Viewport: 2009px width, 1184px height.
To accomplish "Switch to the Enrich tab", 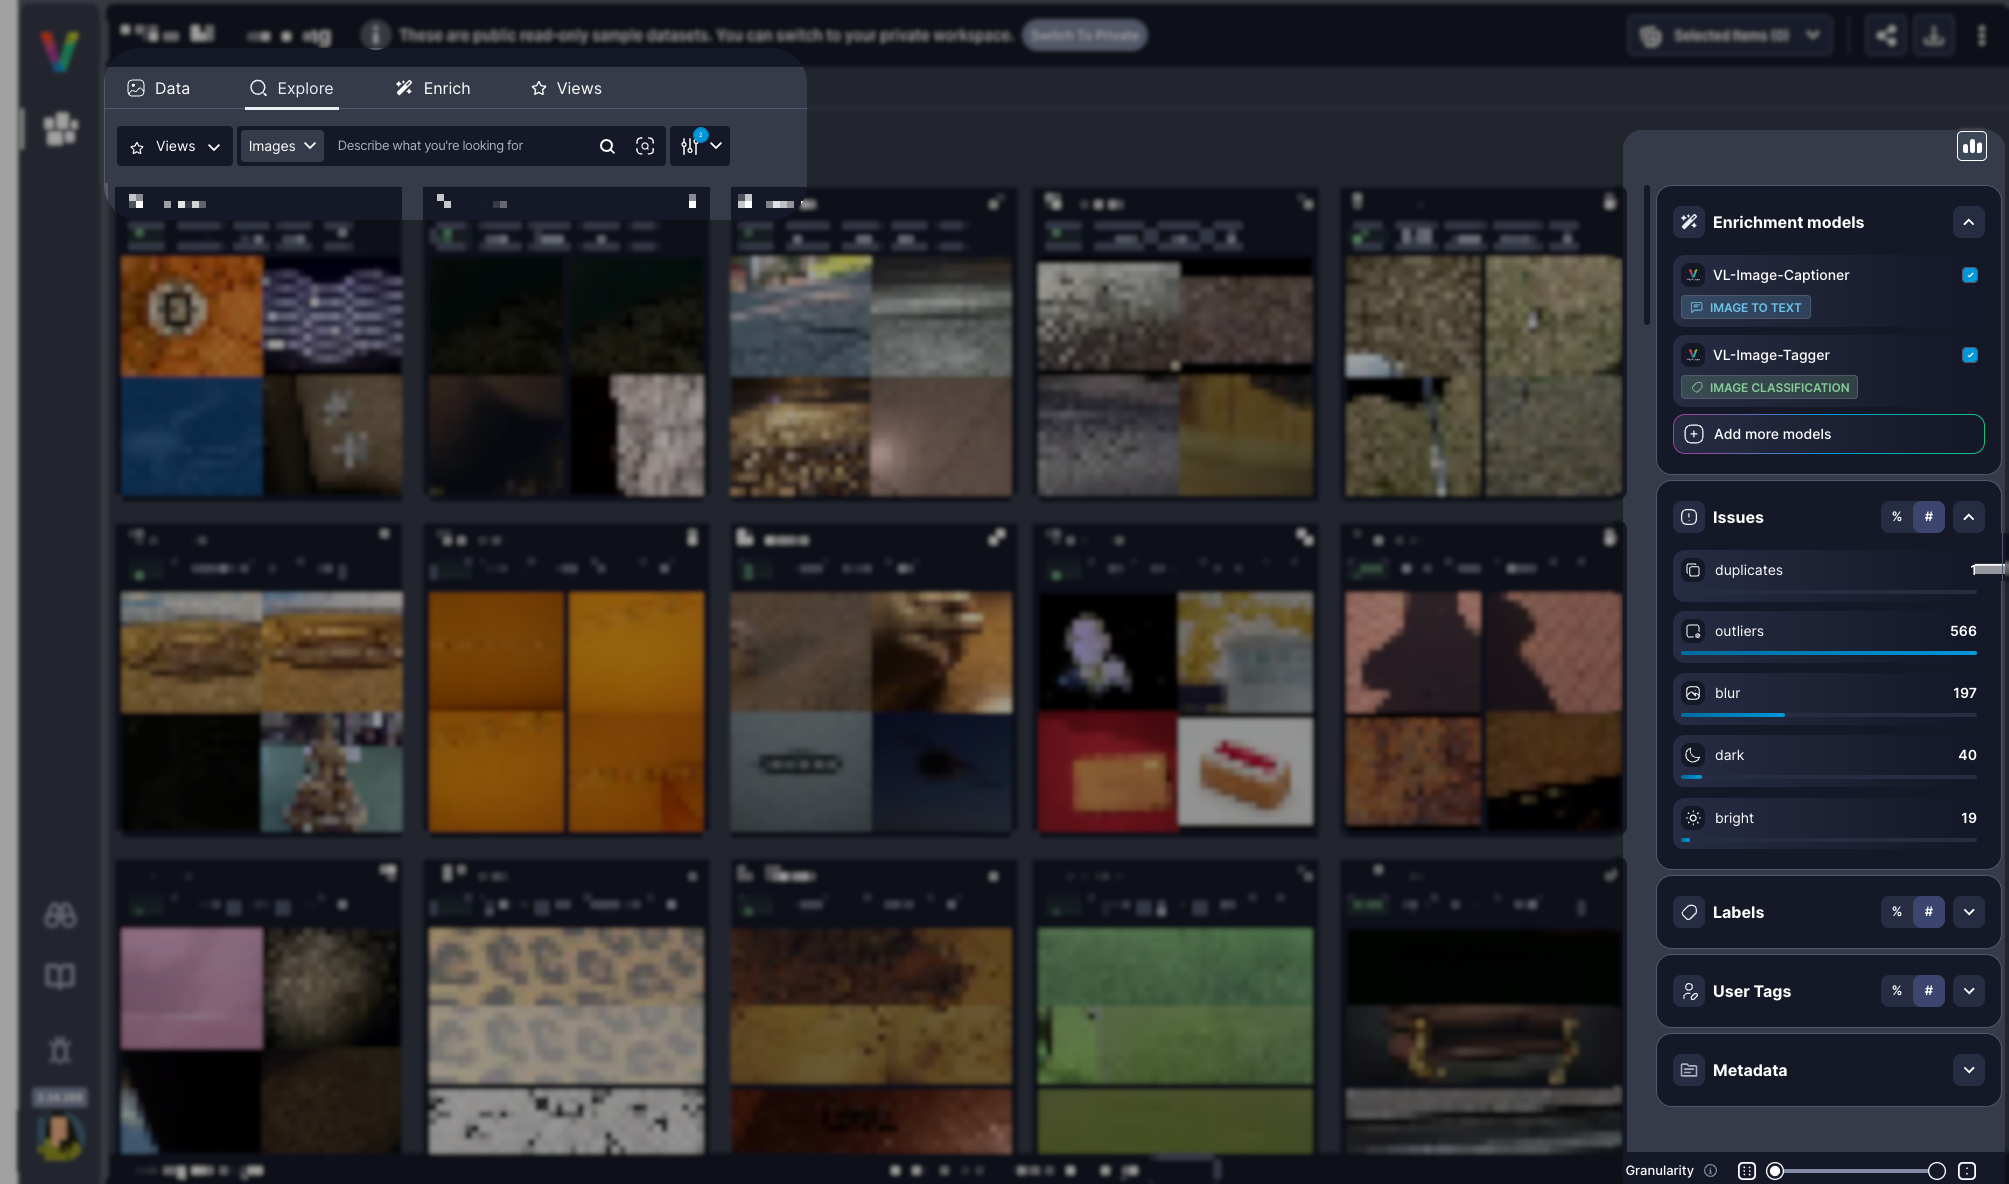I will point(433,88).
